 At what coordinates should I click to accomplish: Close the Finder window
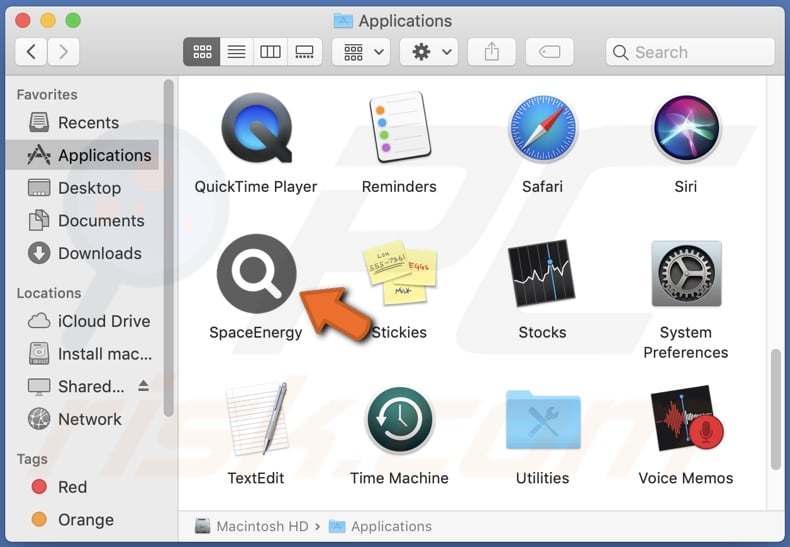(23, 20)
